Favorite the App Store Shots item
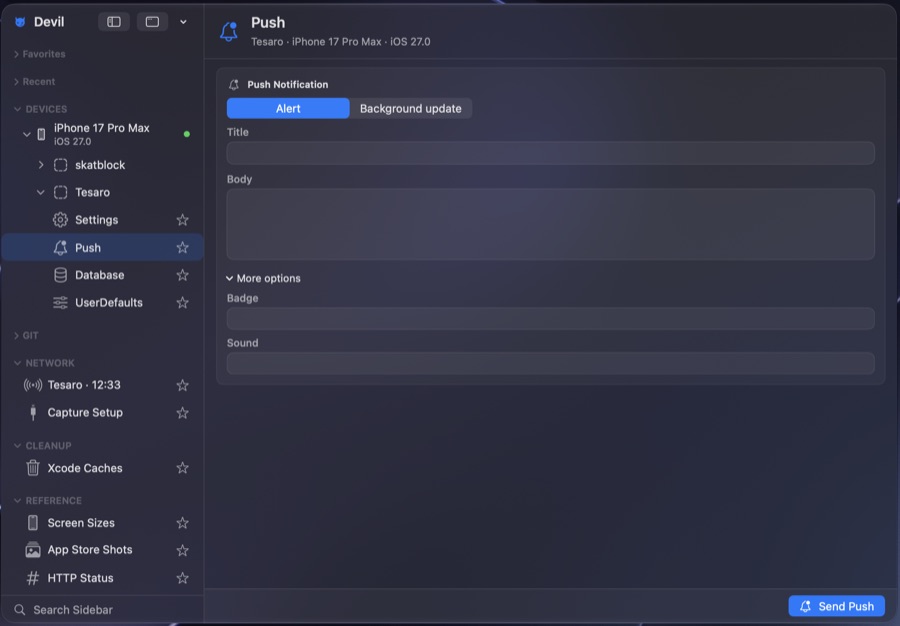900x626 pixels. [x=183, y=550]
